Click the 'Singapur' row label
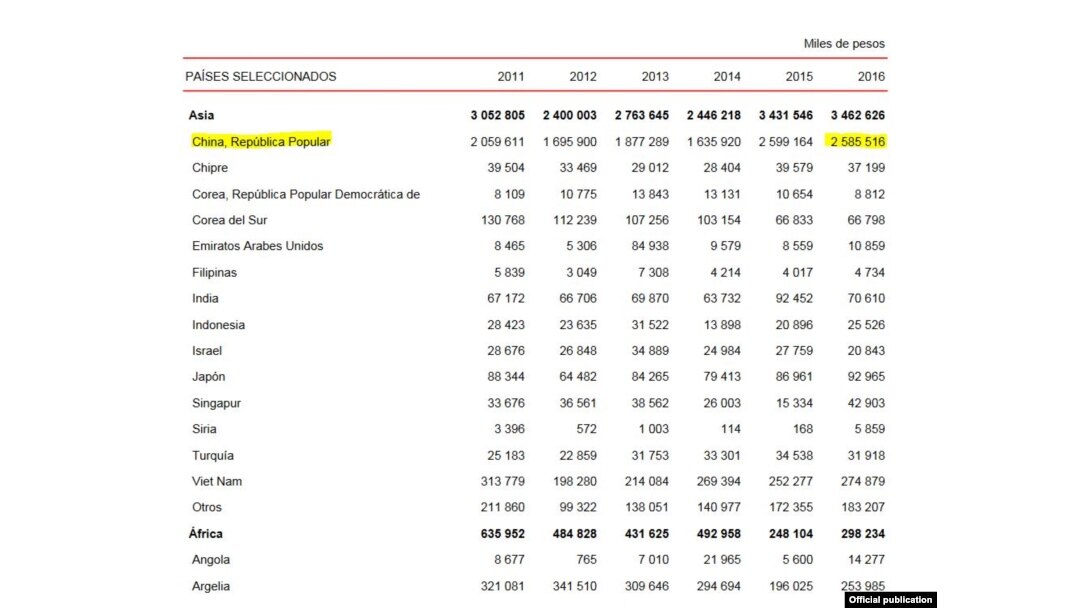This screenshot has height=608, width=1080. point(216,403)
